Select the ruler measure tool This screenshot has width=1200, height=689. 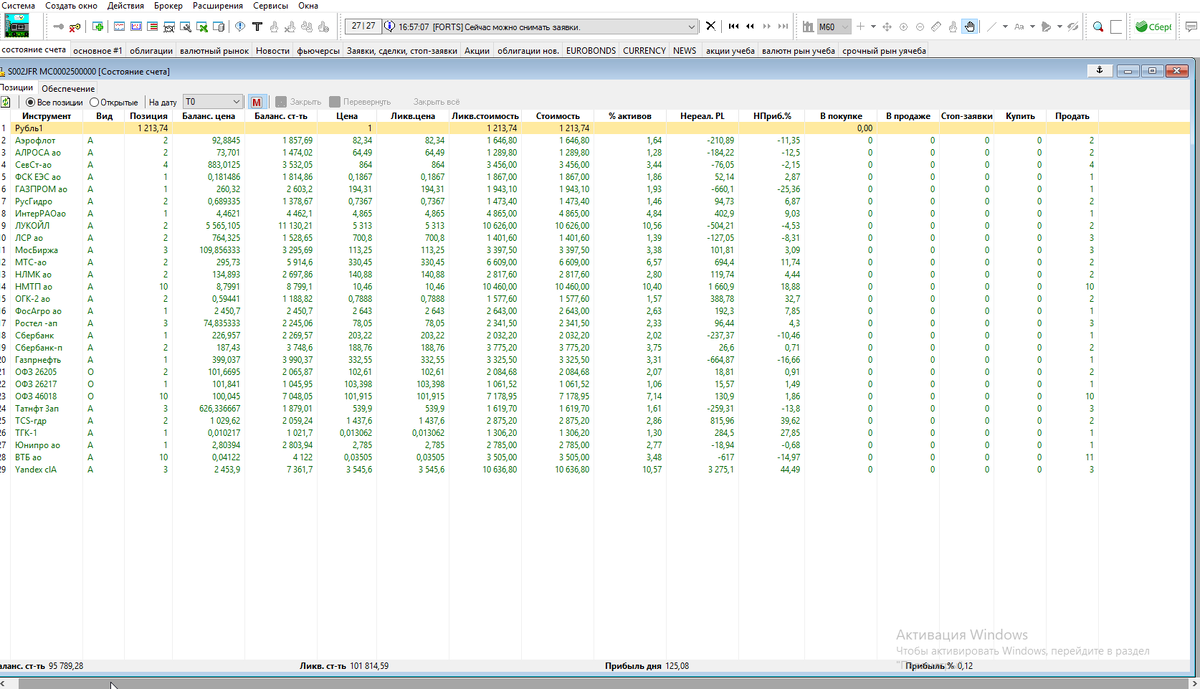tap(936, 26)
